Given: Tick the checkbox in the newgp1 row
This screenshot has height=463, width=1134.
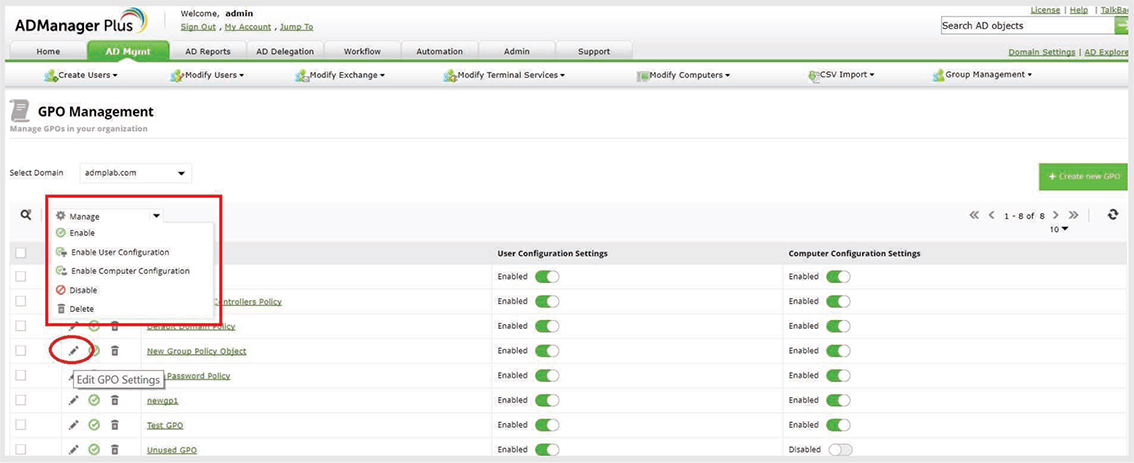Looking at the screenshot, I should tap(21, 399).
